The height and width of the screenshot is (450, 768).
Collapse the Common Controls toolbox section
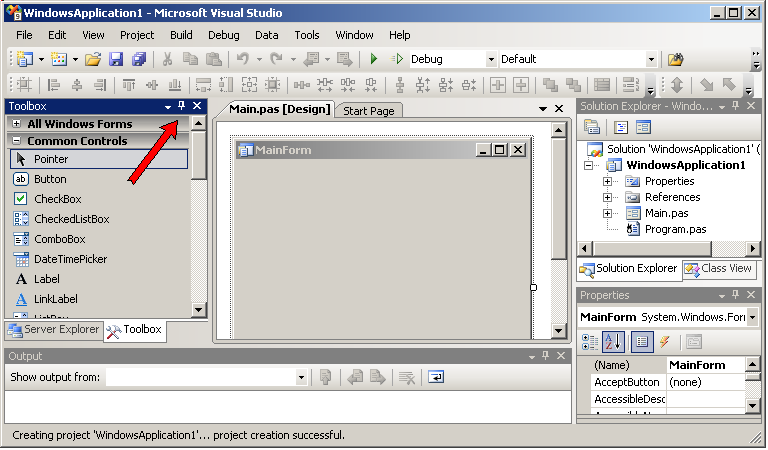point(17,141)
